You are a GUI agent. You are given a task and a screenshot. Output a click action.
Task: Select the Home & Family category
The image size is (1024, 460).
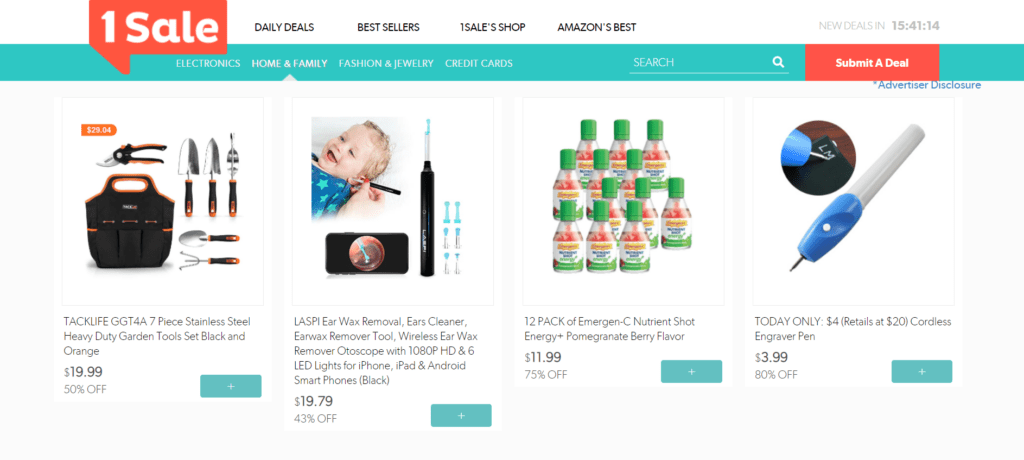(289, 63)
